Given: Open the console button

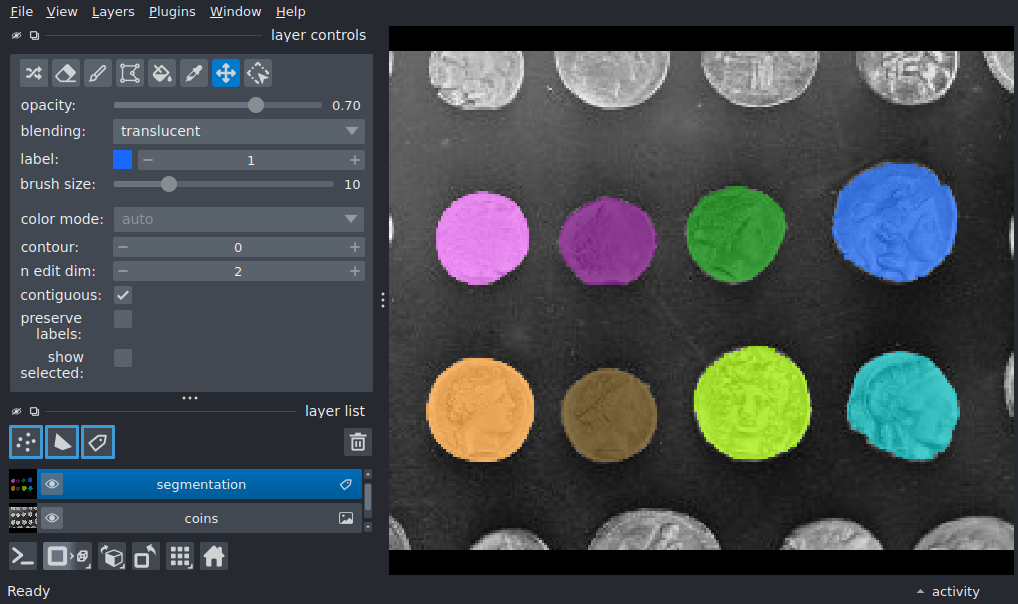Looking at the screenshot, I should point(23,557).
